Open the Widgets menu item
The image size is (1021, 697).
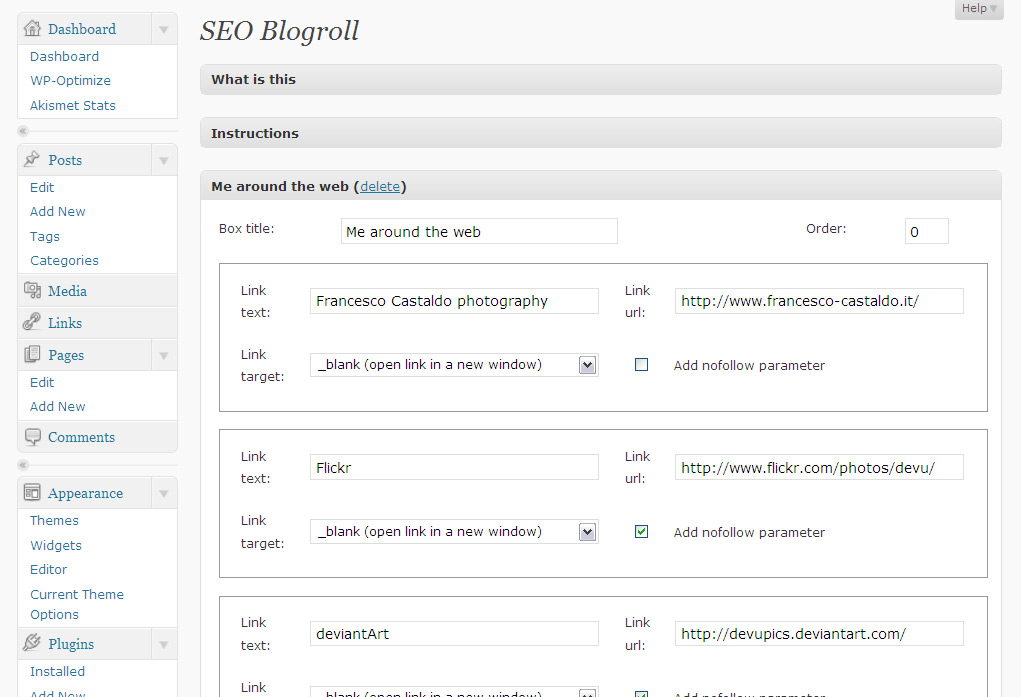56,545
